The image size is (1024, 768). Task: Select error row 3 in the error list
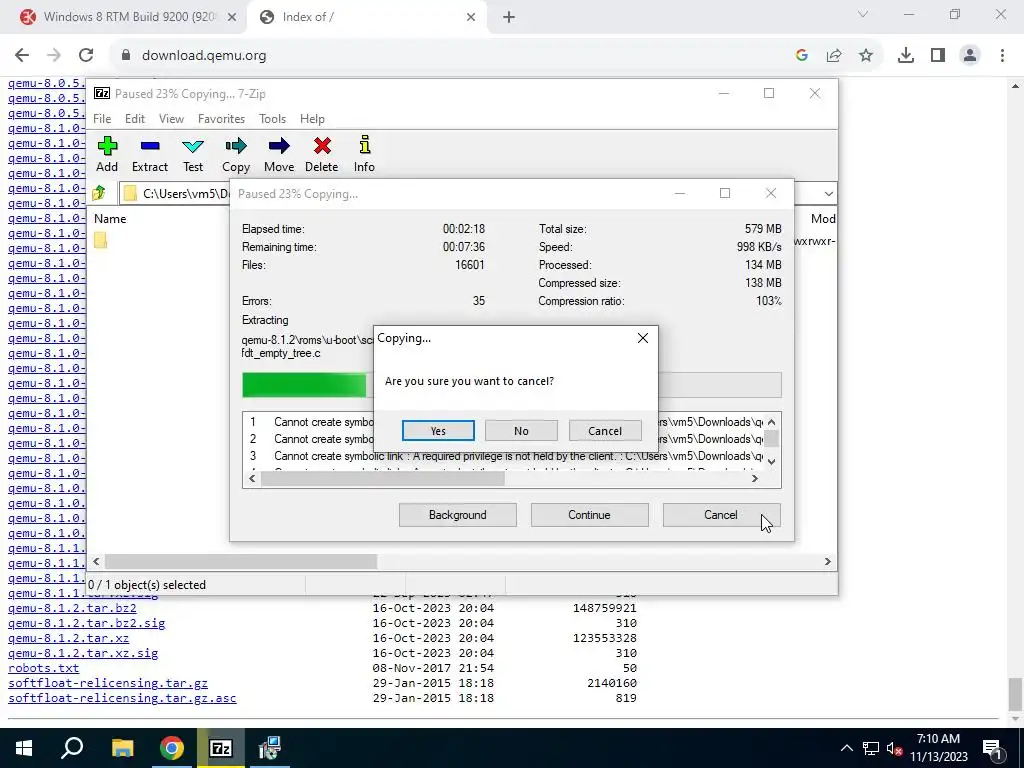tap(503, 456)
